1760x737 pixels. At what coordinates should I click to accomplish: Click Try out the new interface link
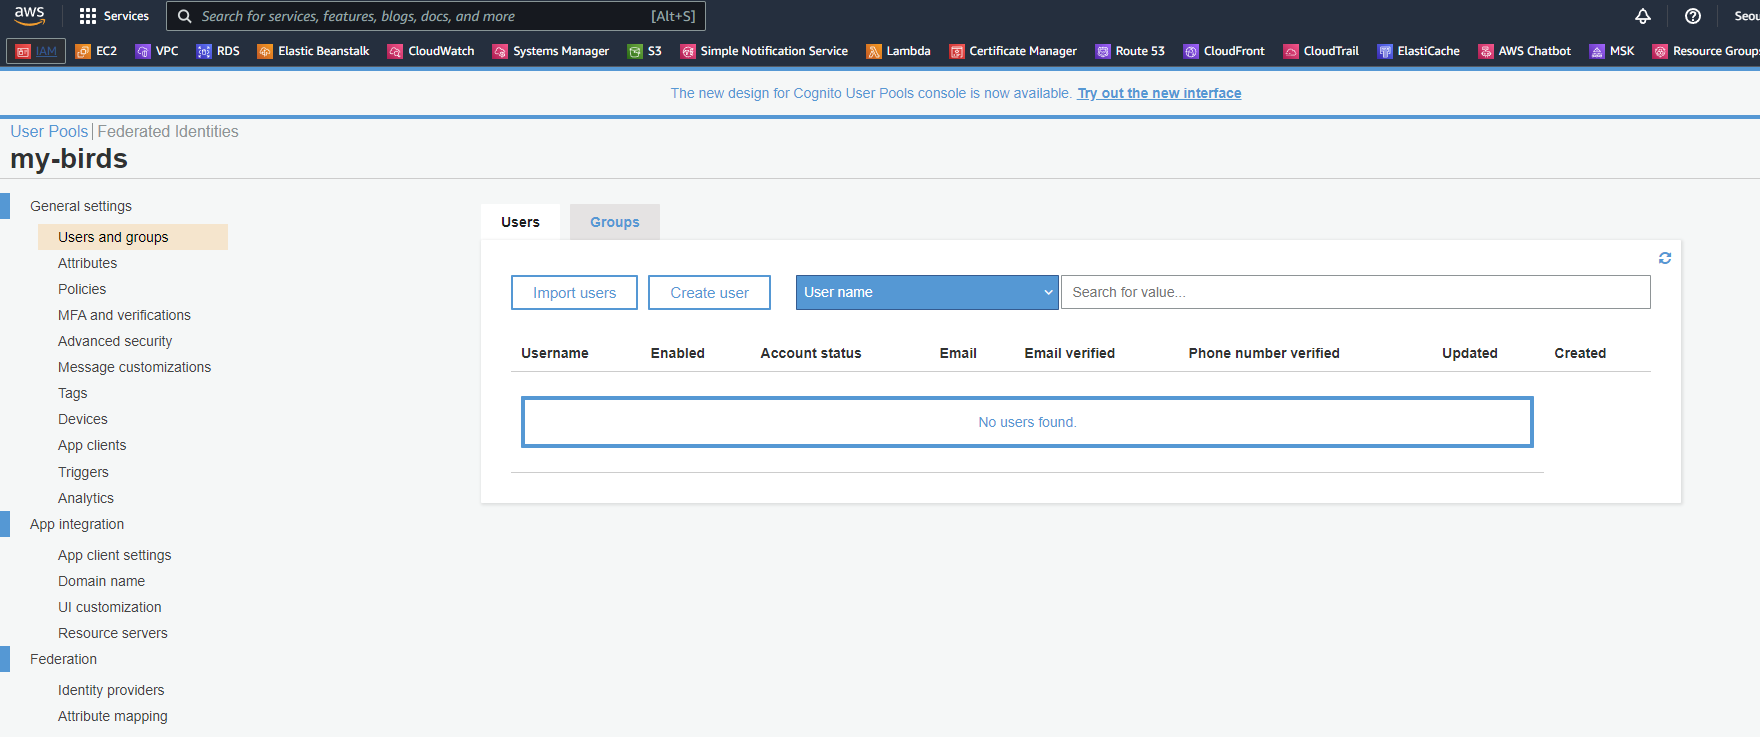[1159, 93]
